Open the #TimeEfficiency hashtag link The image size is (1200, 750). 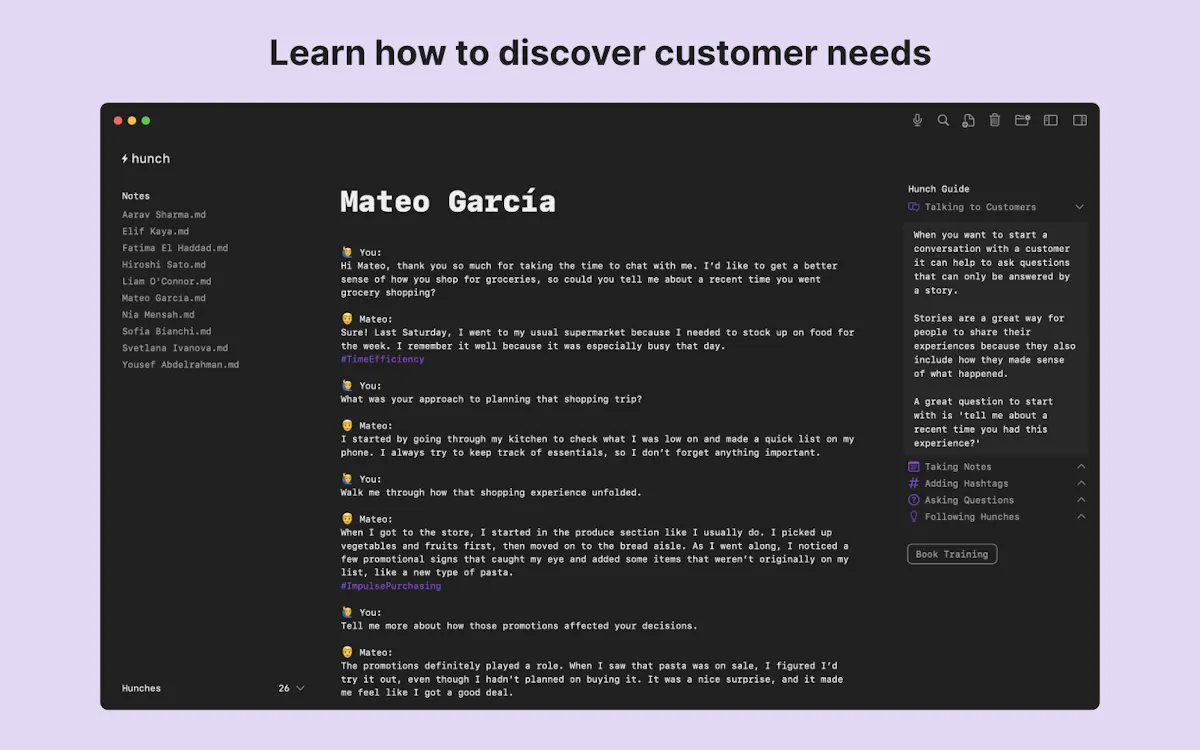[382, 359]
